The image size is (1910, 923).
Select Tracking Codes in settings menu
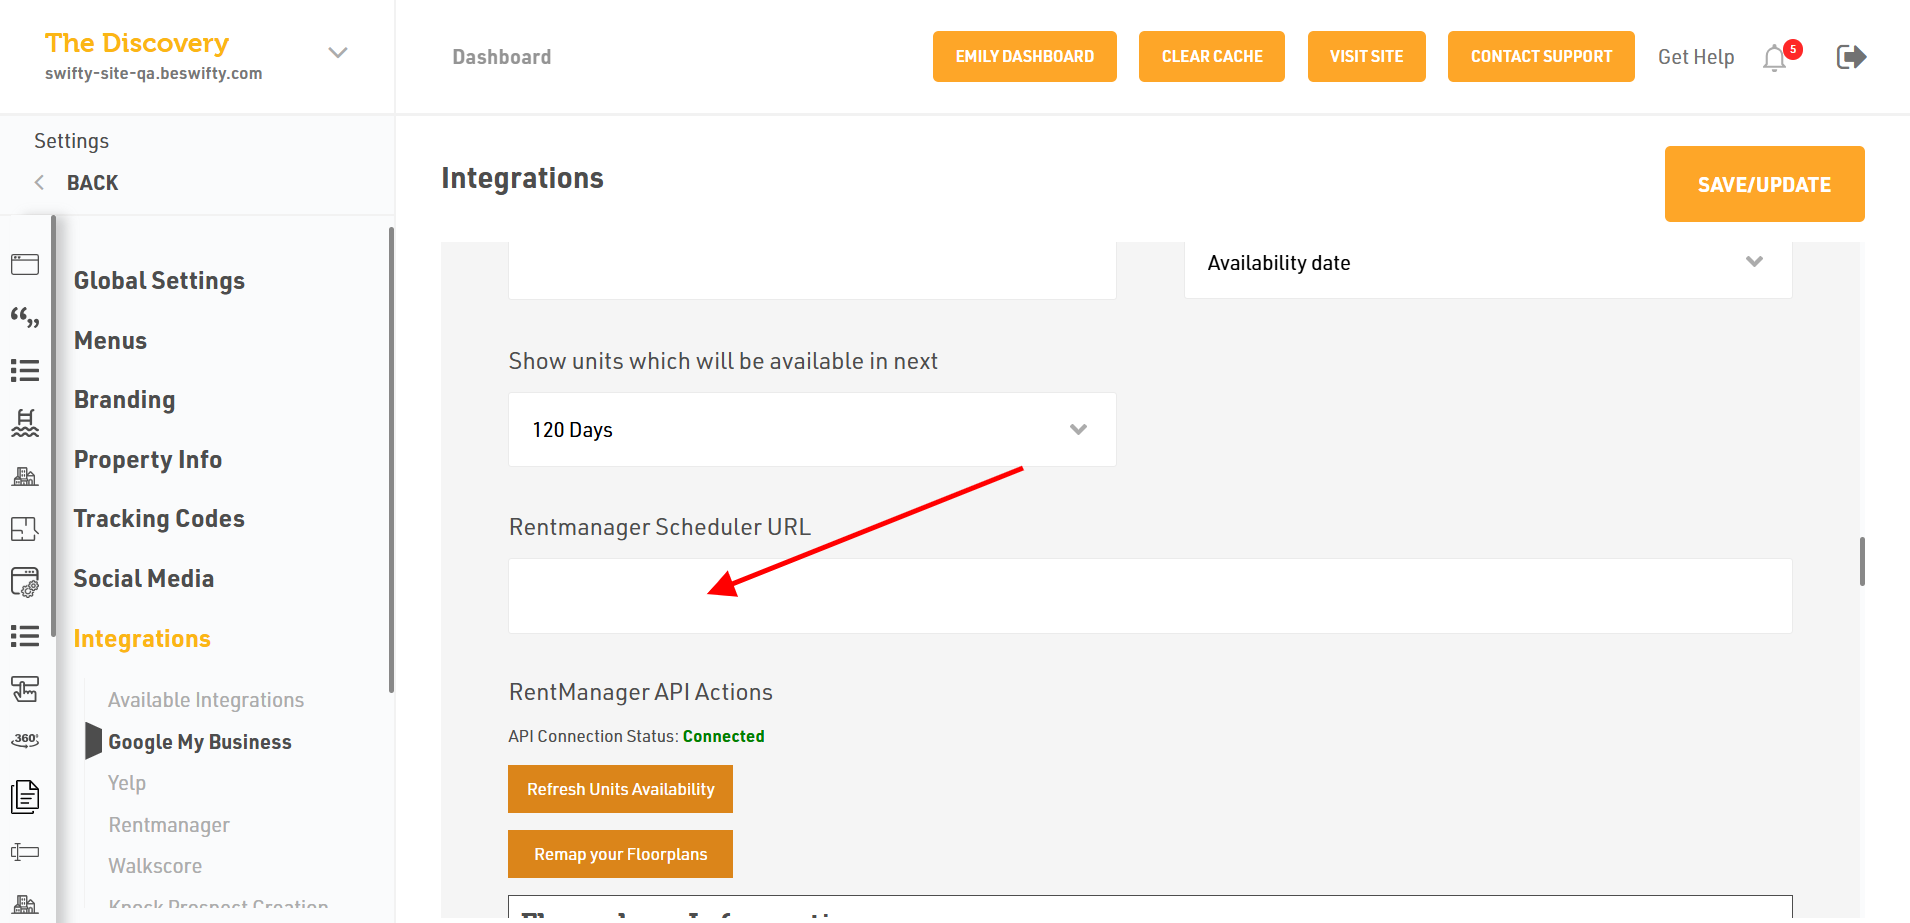[159, 519]
